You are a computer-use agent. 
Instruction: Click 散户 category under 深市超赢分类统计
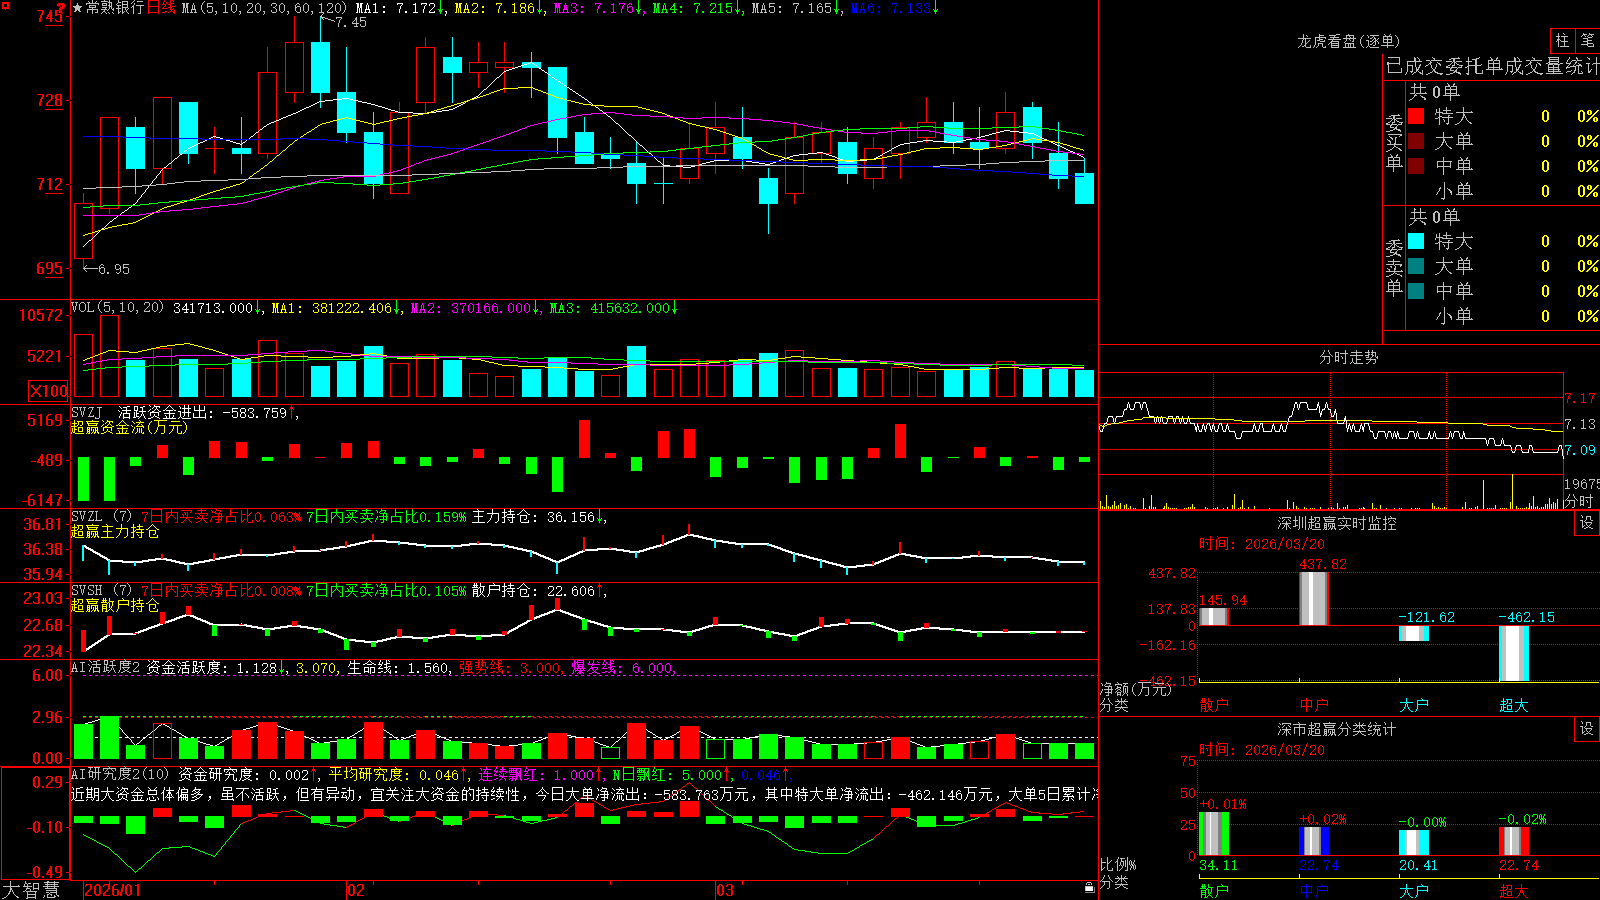pos(1214,890)
